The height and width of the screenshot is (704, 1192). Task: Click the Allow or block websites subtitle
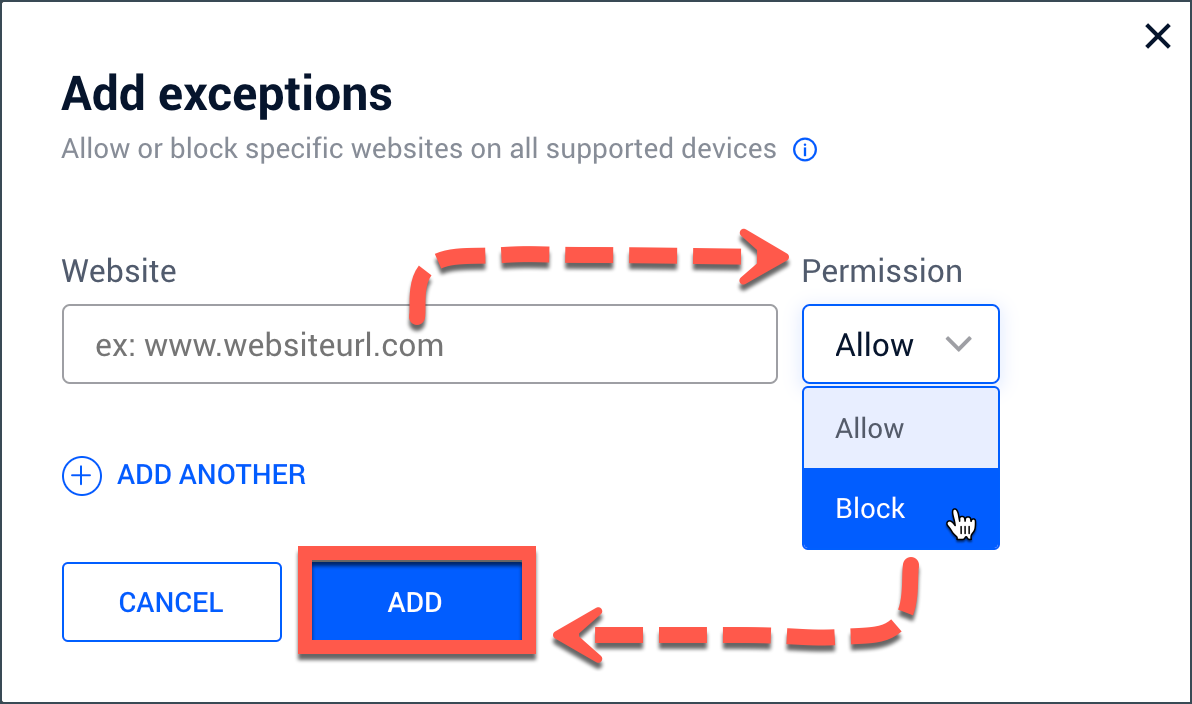point(419,149)
